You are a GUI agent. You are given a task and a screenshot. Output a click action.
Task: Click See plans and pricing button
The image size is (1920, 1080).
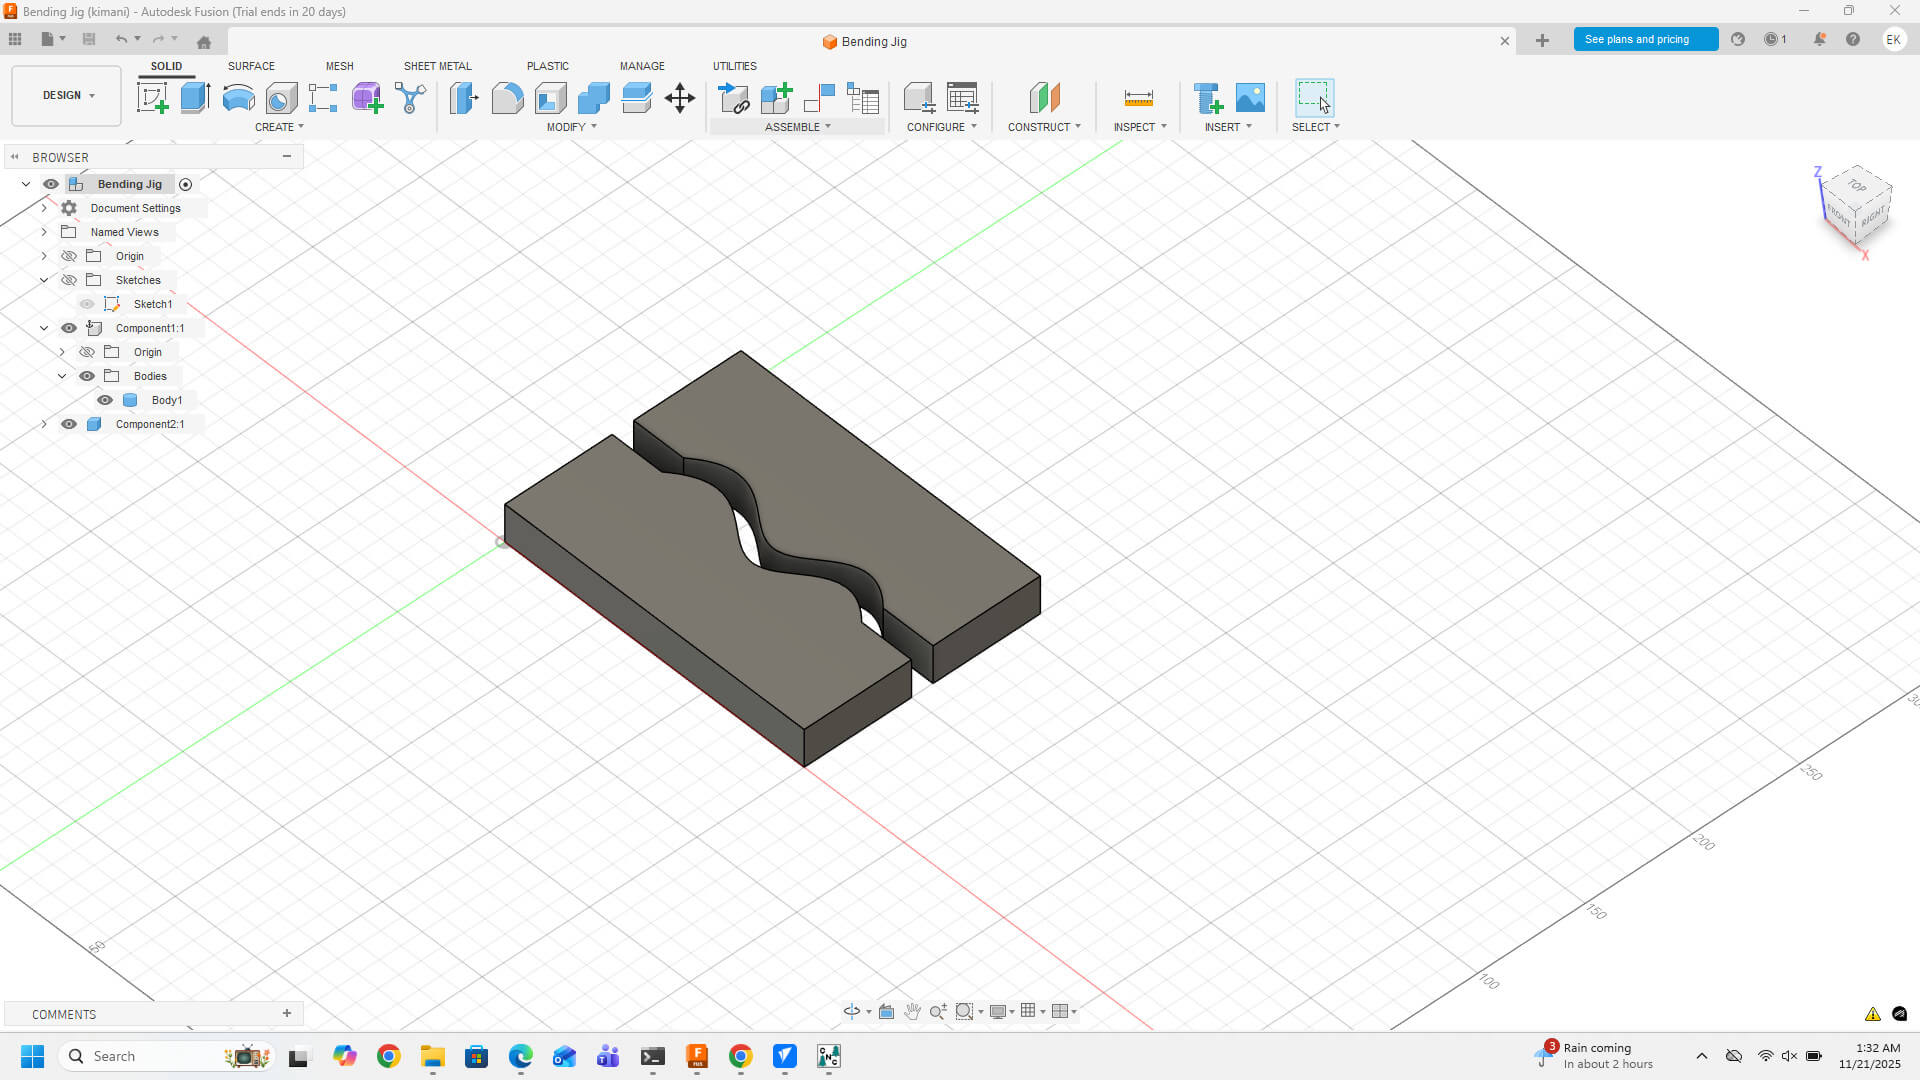pyautogui.click(x=1645, y=39)
